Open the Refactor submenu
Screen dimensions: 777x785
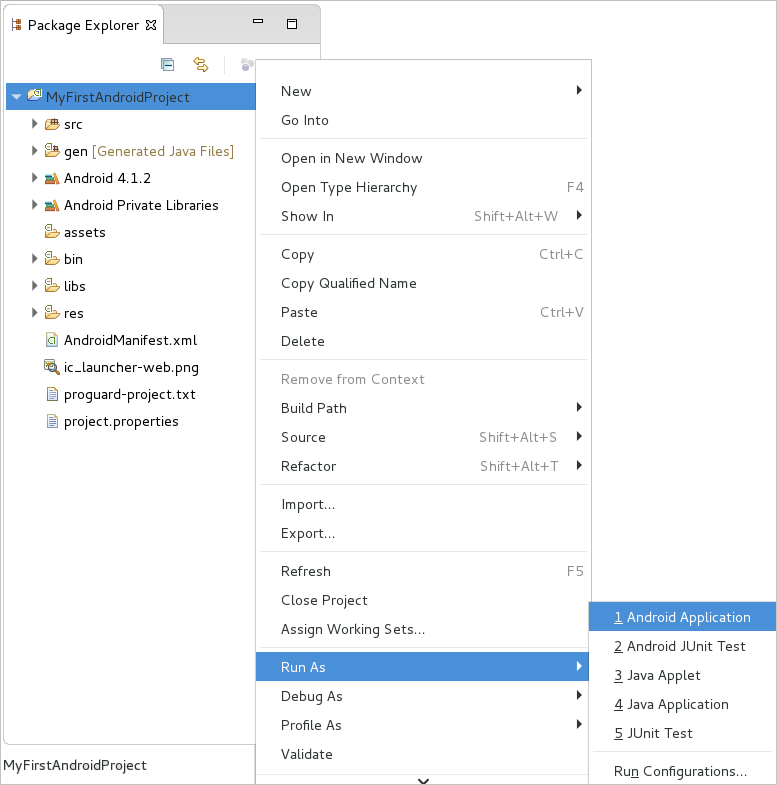(x=423, y=467)
